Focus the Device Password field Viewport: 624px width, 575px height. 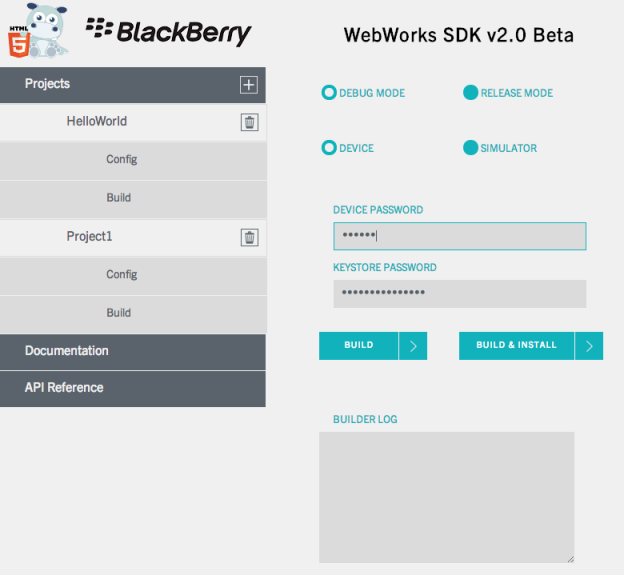point(460,236)
